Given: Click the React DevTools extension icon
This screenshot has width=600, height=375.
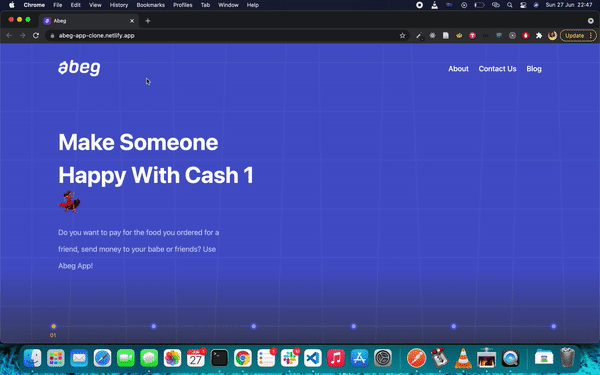Looking at the screenshot, I should click(432, 36).
